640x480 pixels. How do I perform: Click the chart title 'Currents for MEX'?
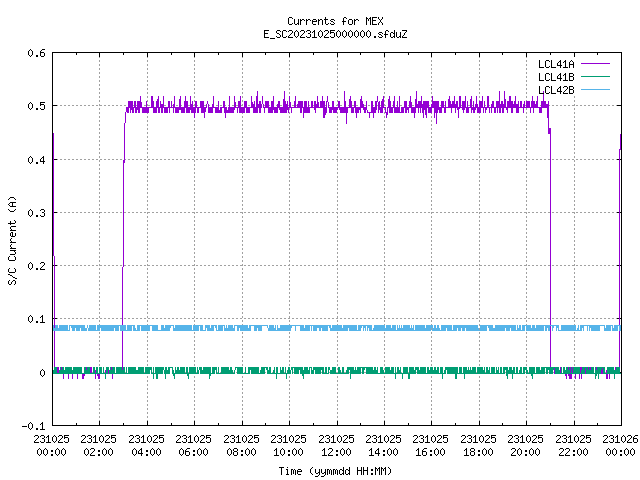coord(335,21)
